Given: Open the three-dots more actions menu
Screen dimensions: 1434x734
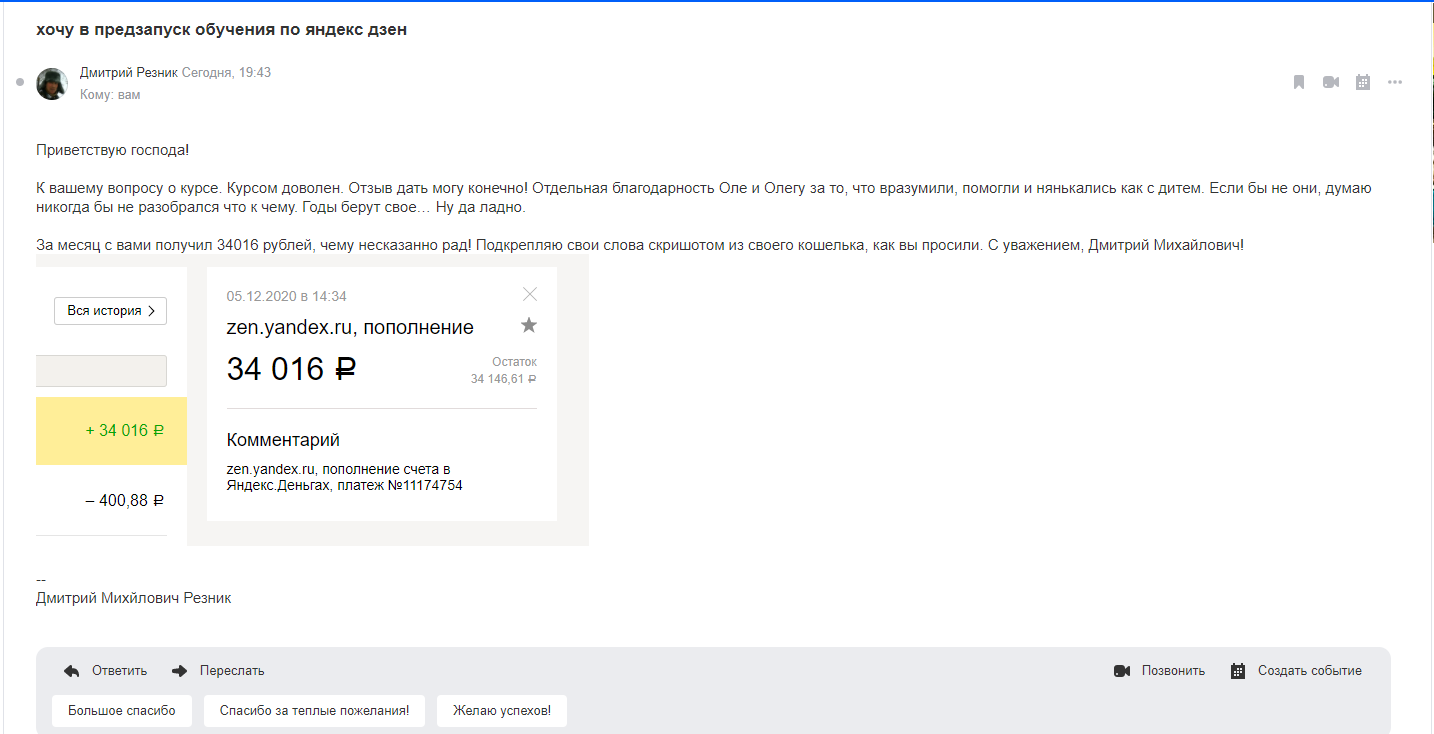Looking at the screenshot, I should (1395, 82).
